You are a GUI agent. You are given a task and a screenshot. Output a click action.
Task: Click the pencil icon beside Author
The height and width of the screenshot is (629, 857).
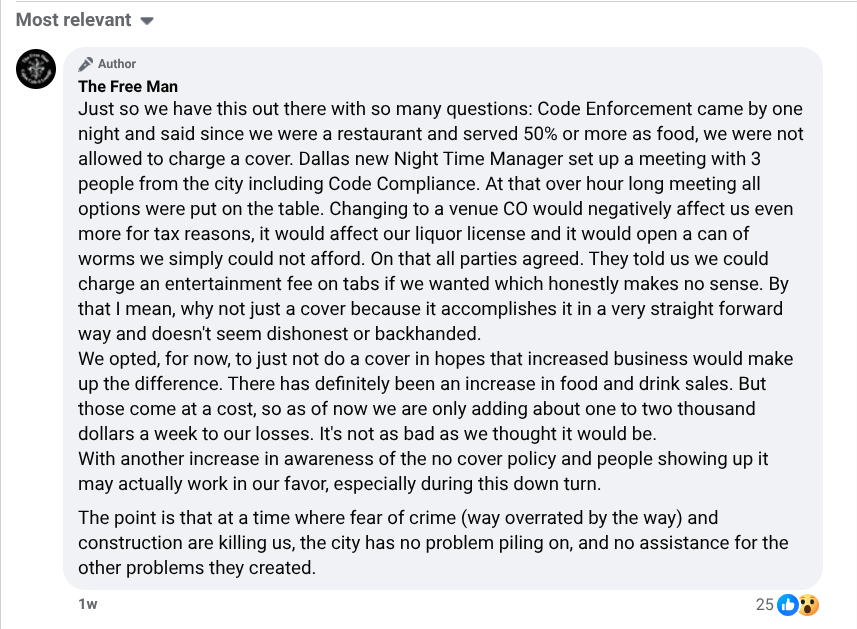(86, 64)
